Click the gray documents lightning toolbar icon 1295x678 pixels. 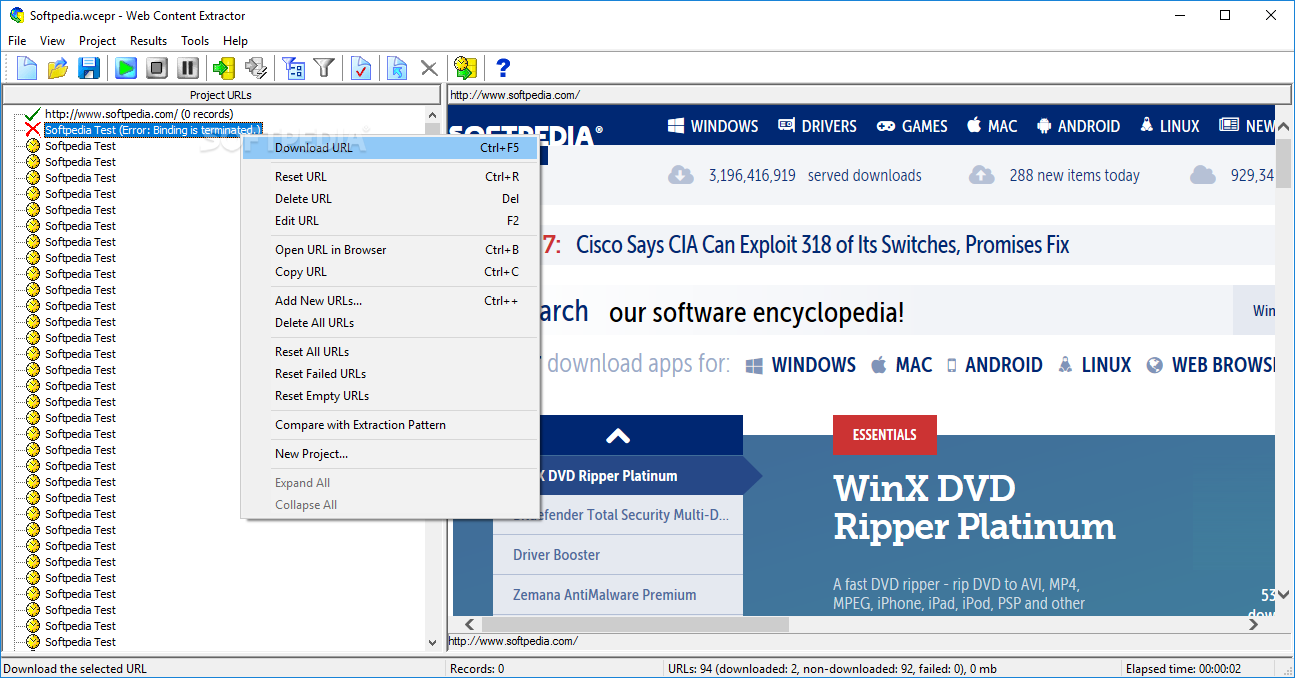click(256, 68)
